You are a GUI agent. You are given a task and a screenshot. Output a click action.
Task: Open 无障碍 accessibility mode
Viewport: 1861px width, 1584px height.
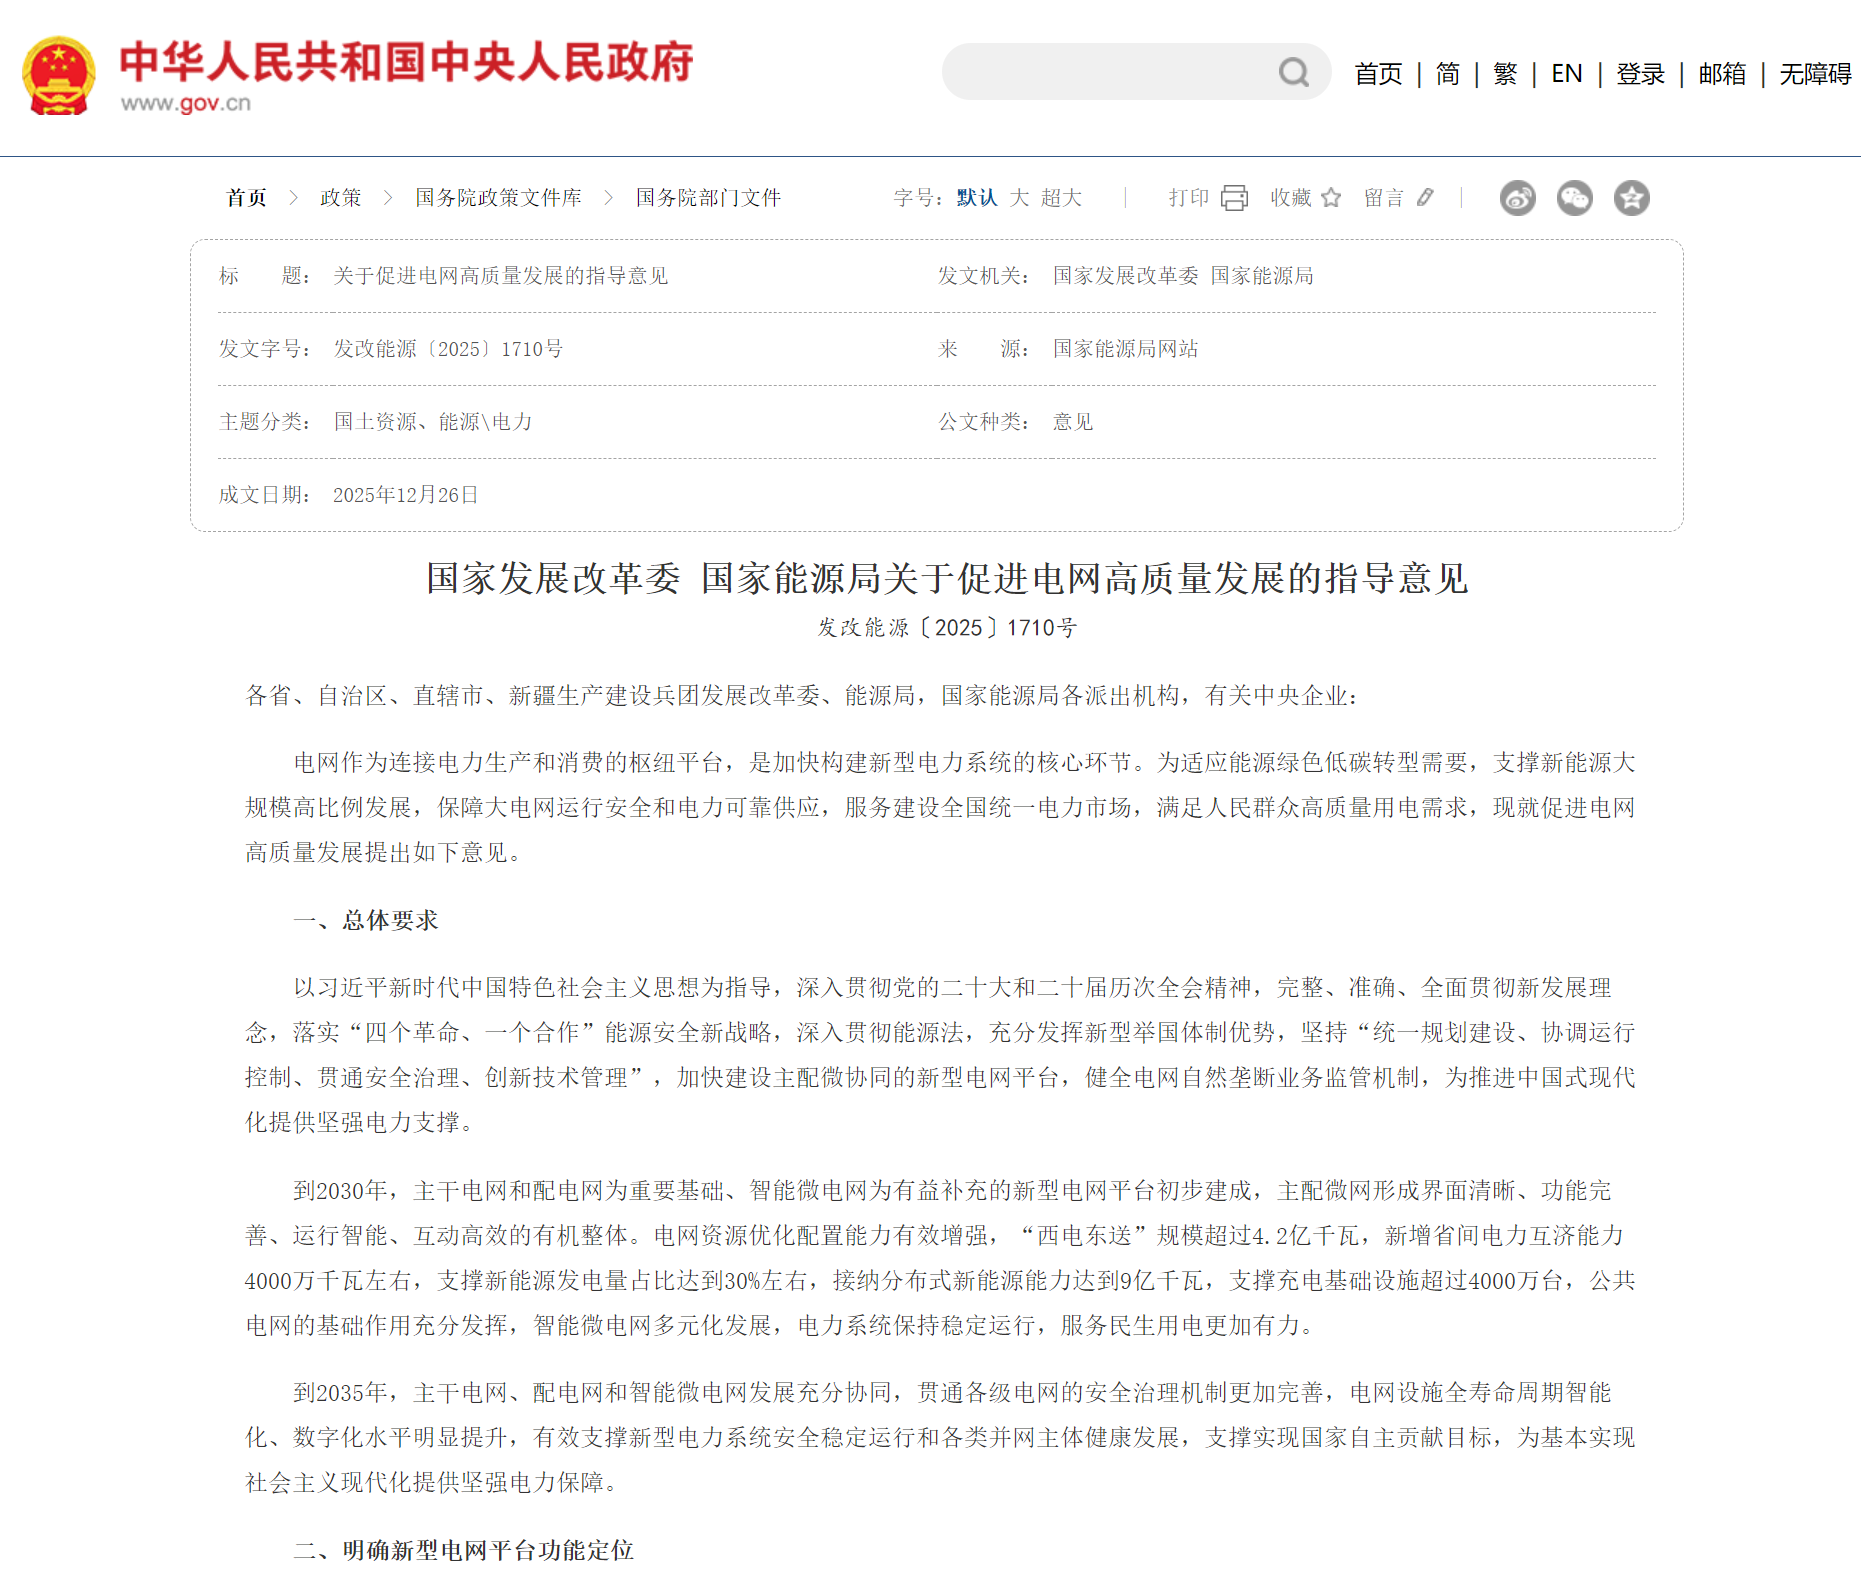pyautogui.click(x=1814, y=74)
